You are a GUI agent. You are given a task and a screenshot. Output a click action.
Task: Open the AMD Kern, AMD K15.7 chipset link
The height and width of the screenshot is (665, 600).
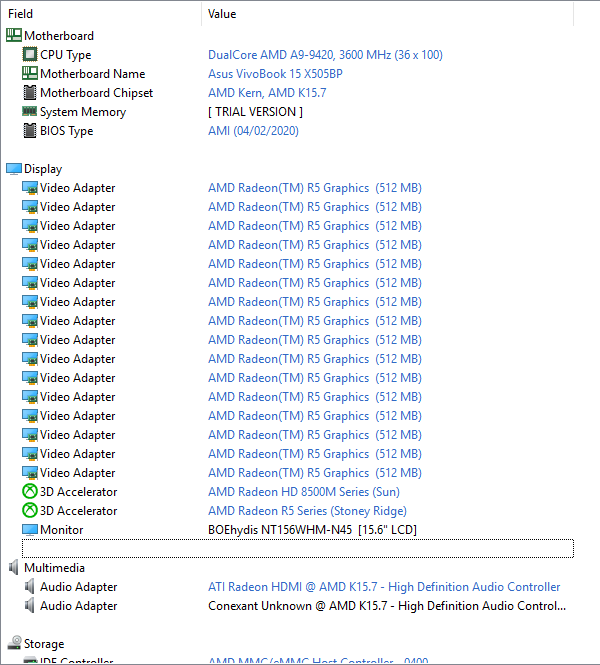click(x=267, y=93)
